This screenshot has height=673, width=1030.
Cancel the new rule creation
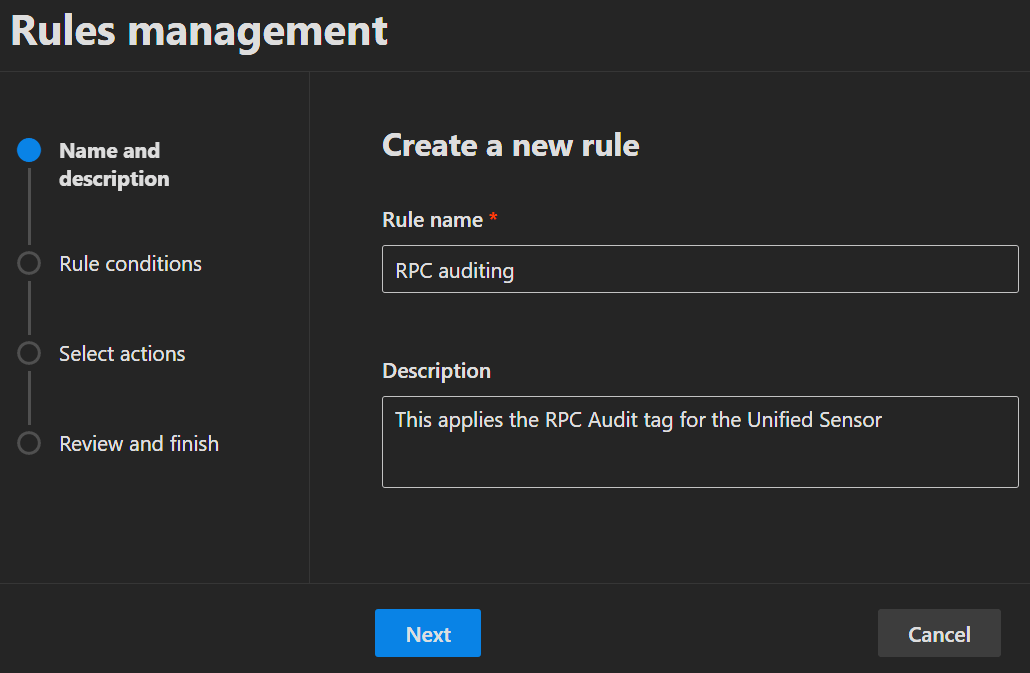(x=939, y=634)
